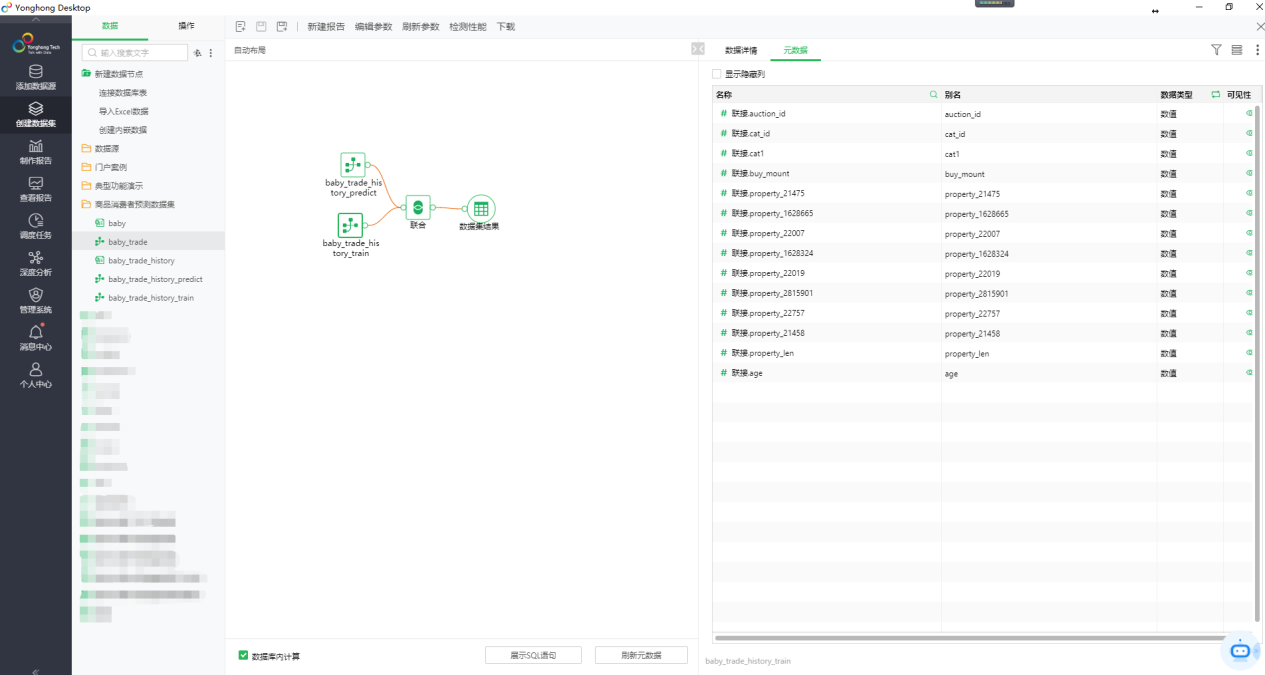Open 查看报告 sidebar section

(x=36, y=190)
